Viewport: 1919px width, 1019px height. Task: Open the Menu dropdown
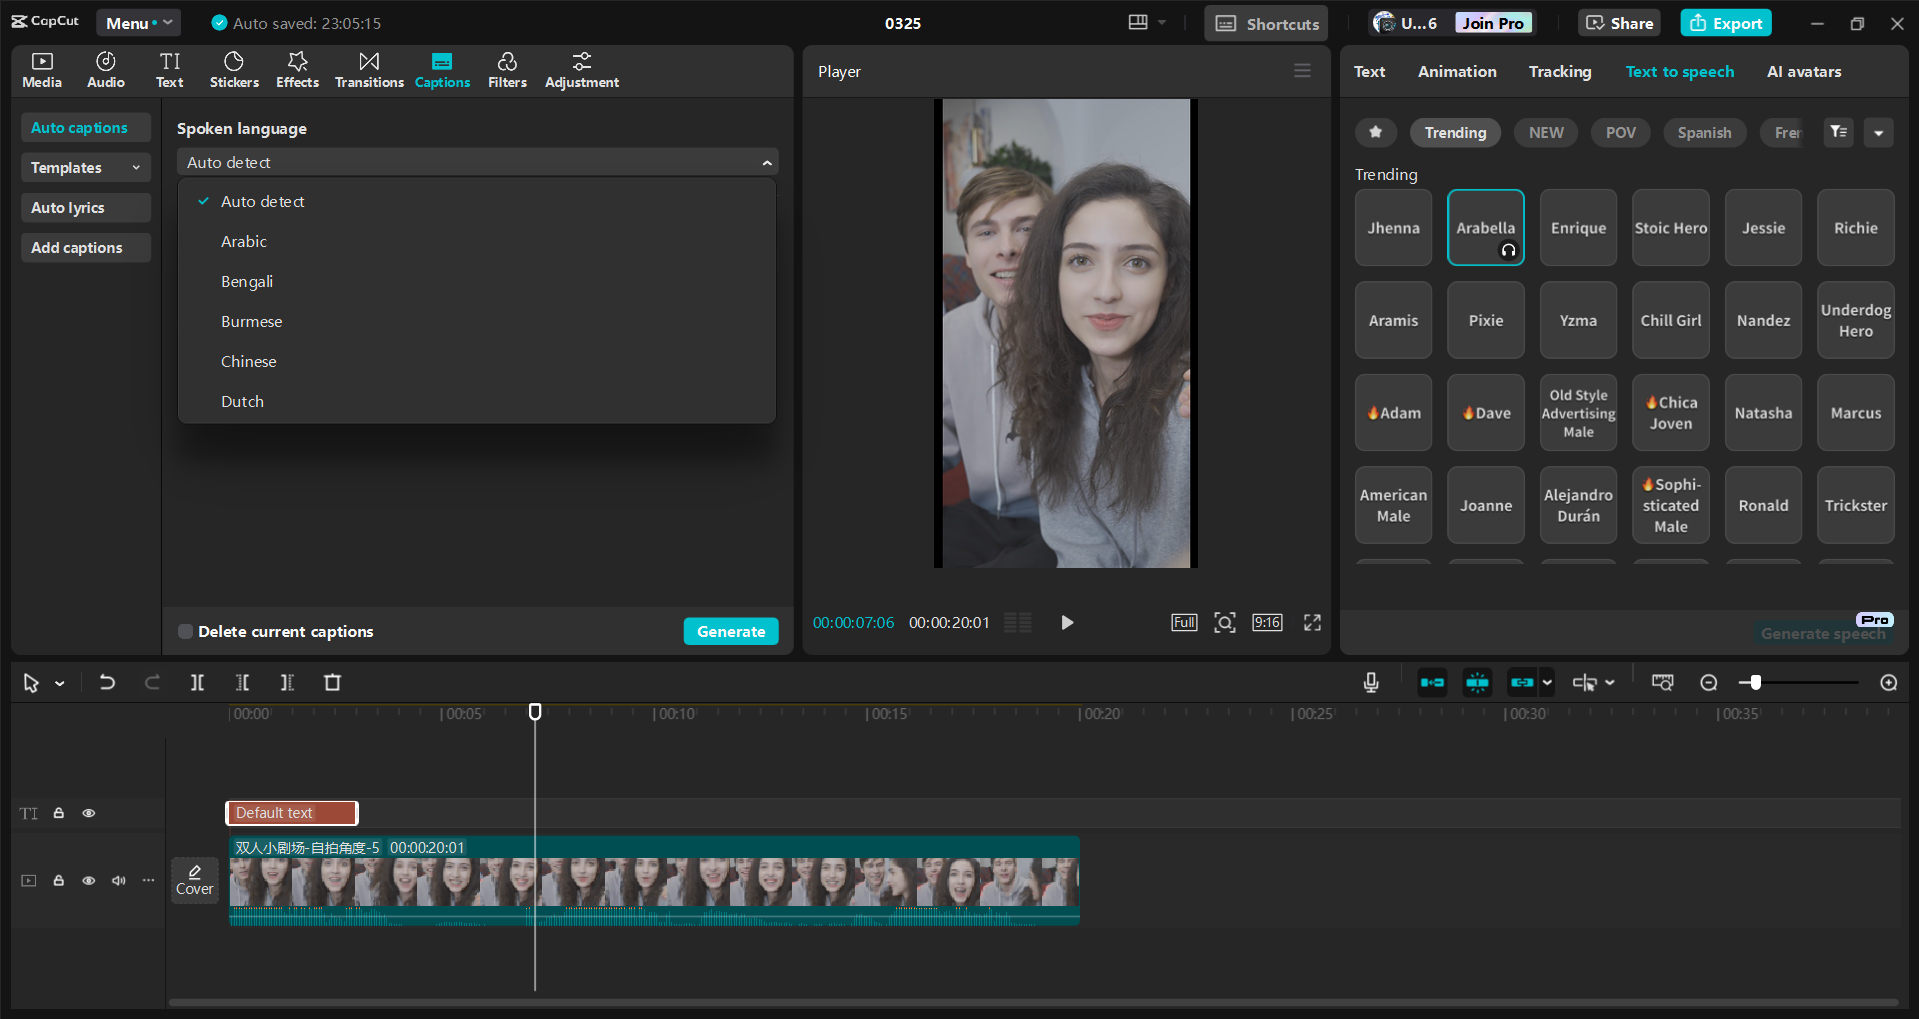pyautogui.click(x=138, y=22)
